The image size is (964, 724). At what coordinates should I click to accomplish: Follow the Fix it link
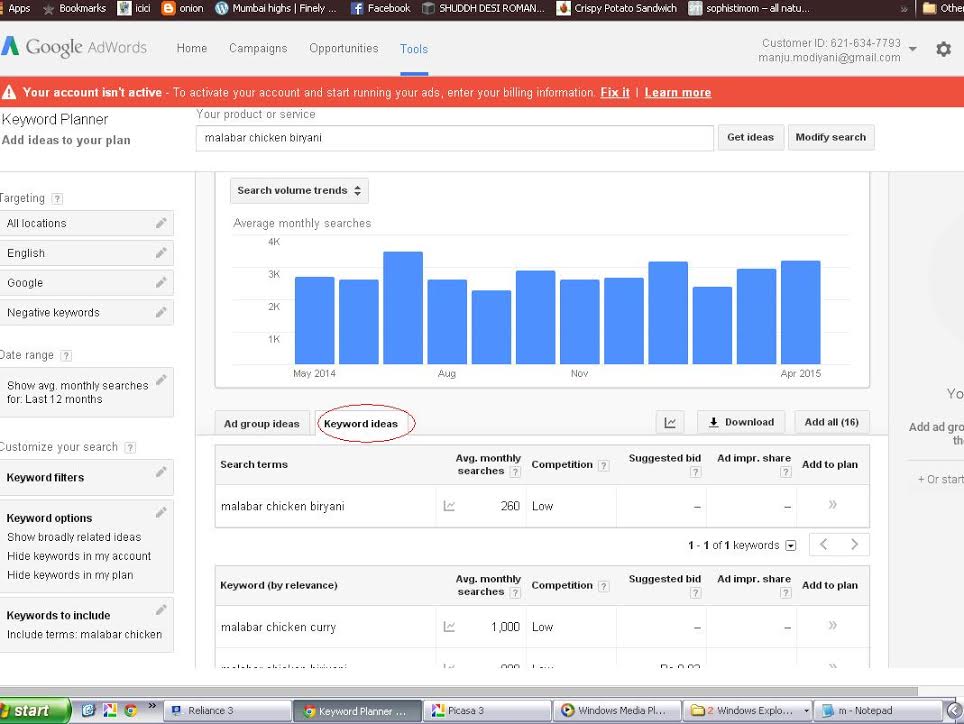pyautogui.click(x=615, y=92)
